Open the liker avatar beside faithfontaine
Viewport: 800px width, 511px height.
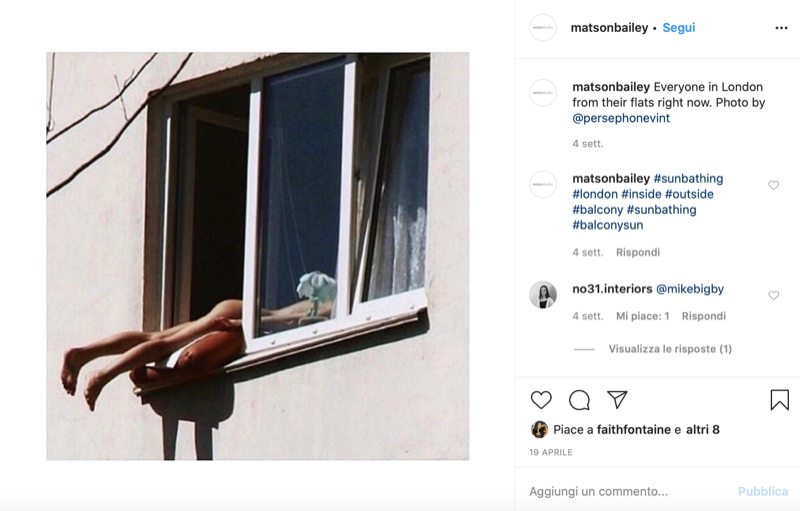click(x=539, y=429)
